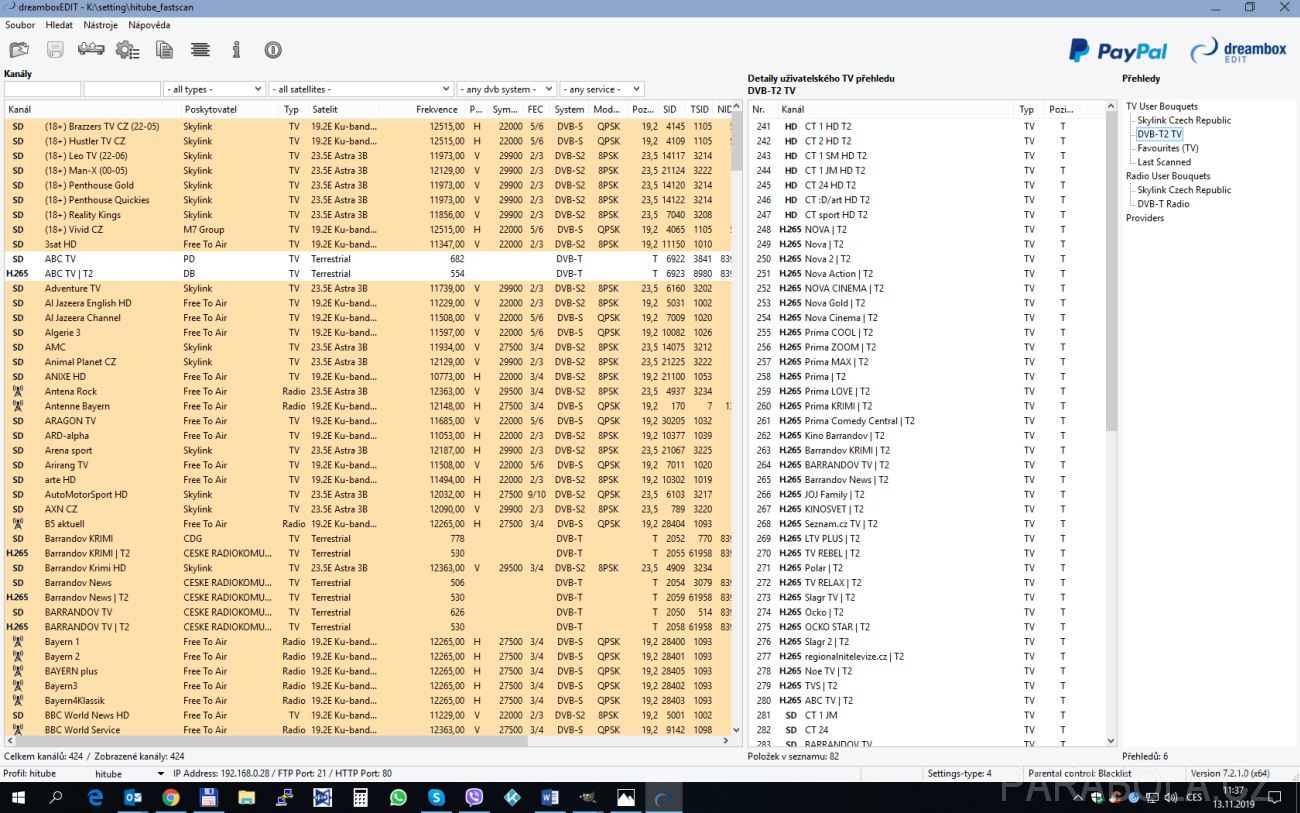This screenshot has width=1300, height=813.
Task: Click the first channel filter text field
Action: click(42, 89)
